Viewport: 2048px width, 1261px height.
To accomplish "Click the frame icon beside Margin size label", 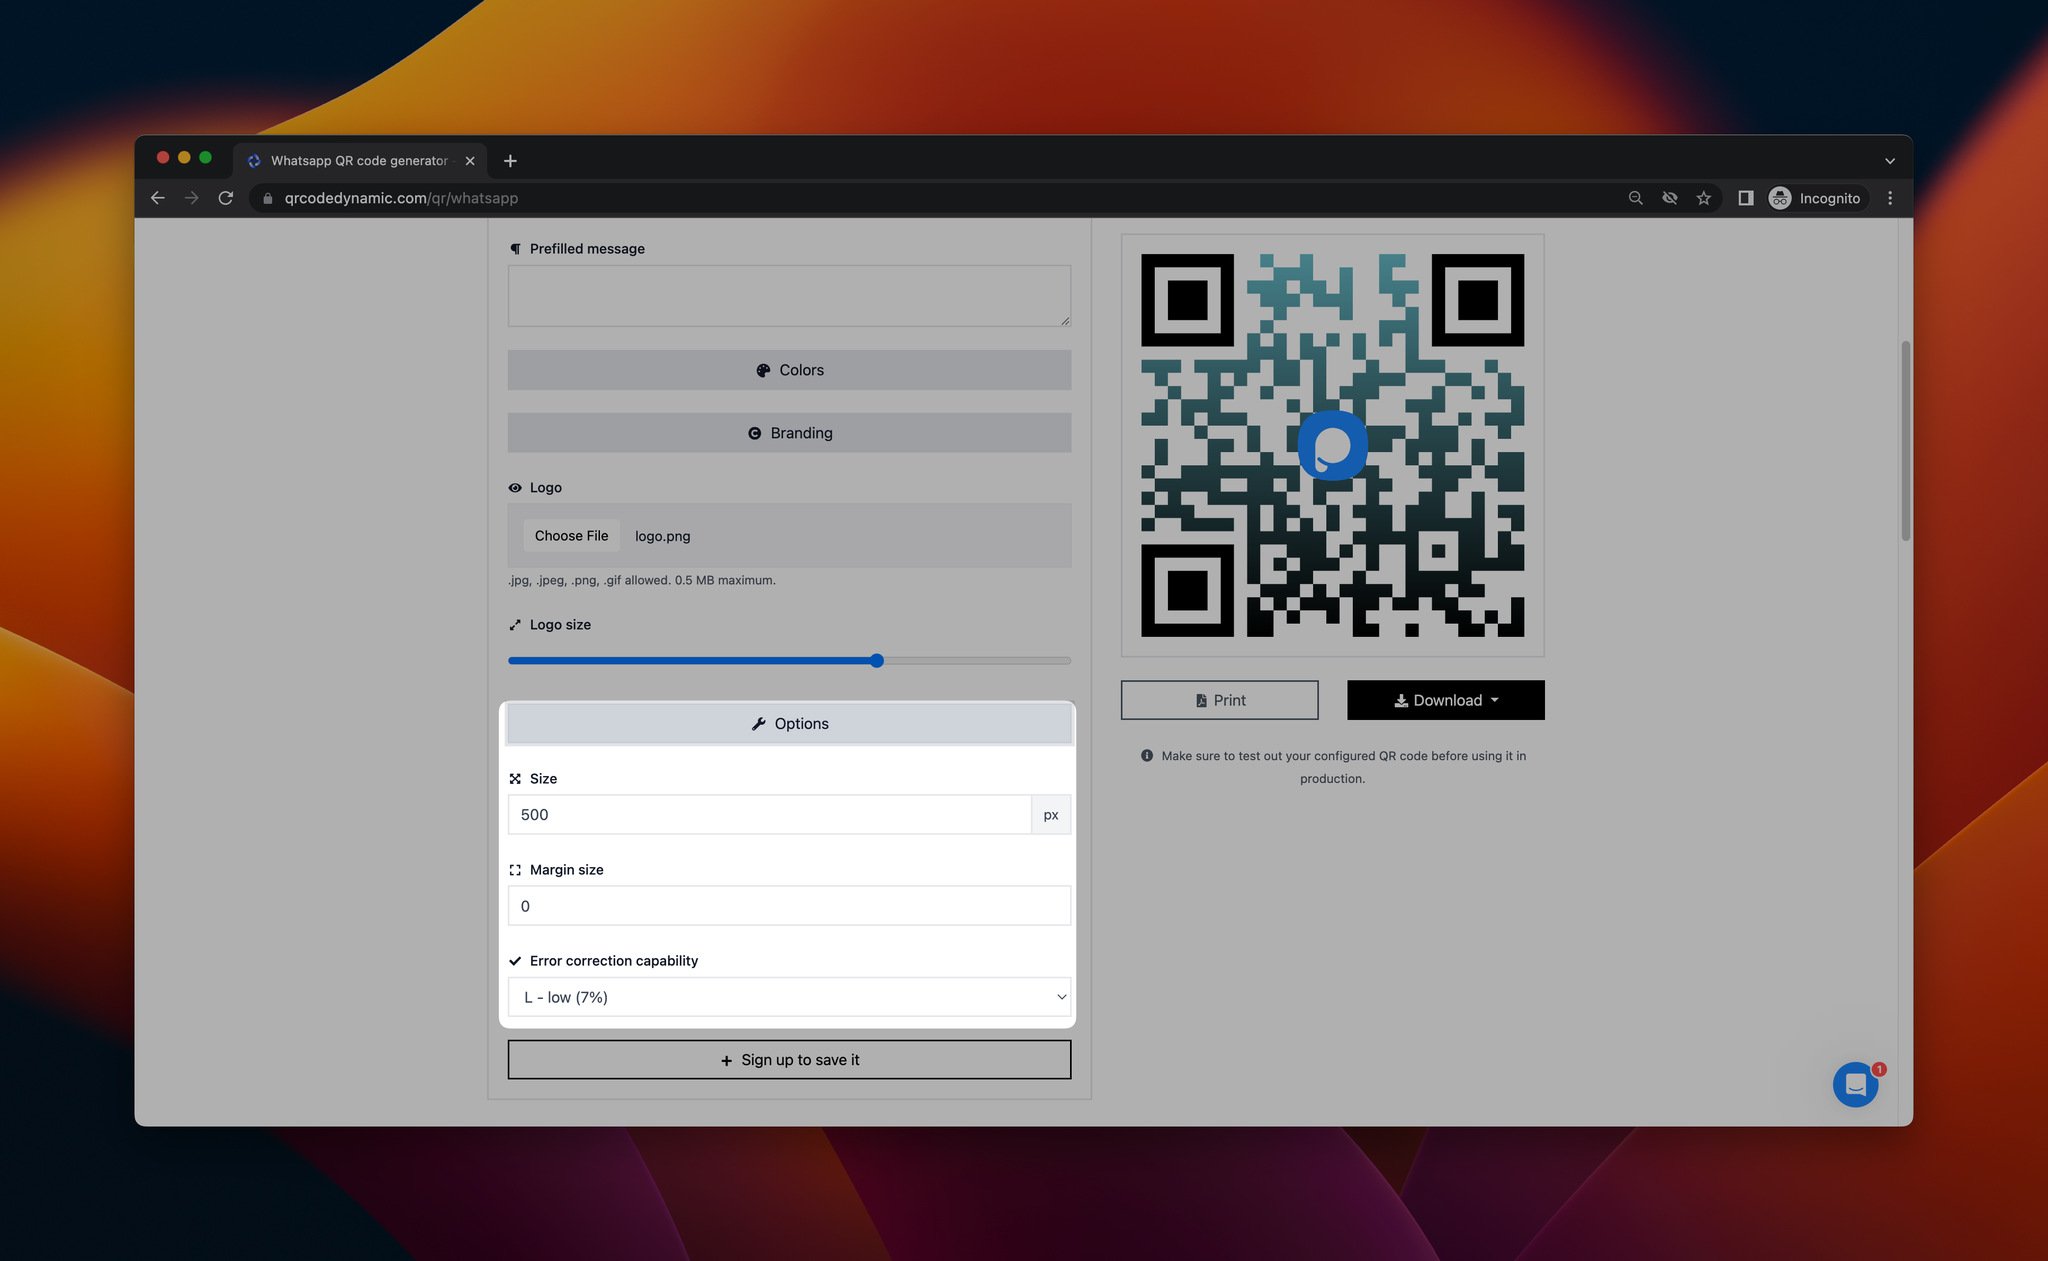I will click(515, 870).
